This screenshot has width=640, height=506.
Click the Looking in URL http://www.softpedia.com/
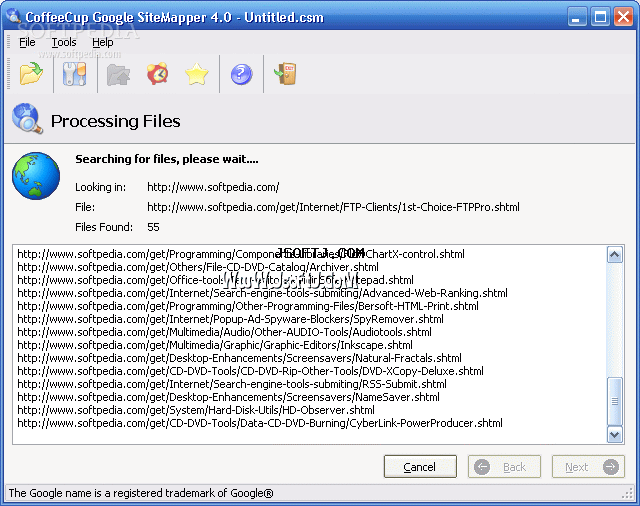(213, 187)
